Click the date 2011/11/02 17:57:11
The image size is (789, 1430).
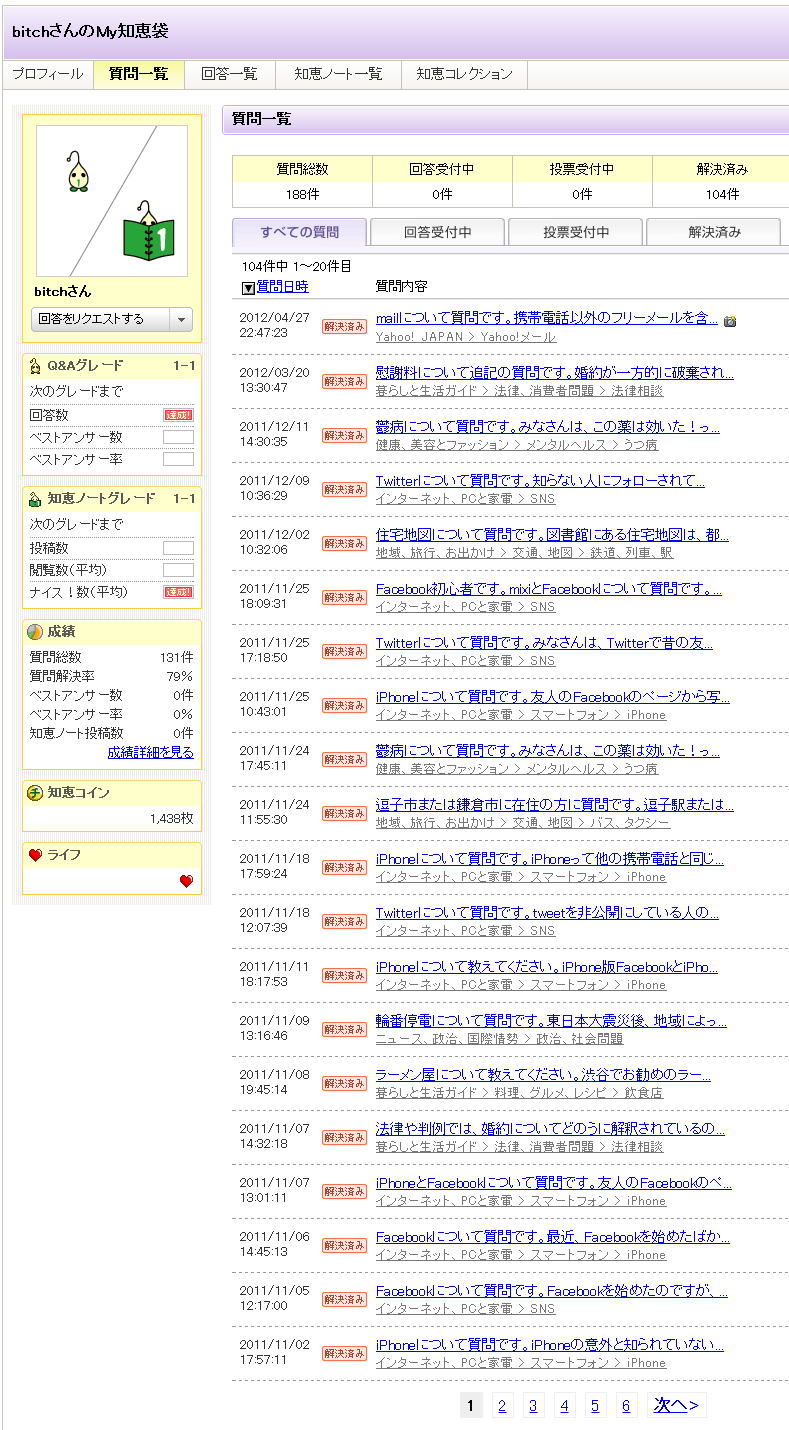pos(275,1352)
